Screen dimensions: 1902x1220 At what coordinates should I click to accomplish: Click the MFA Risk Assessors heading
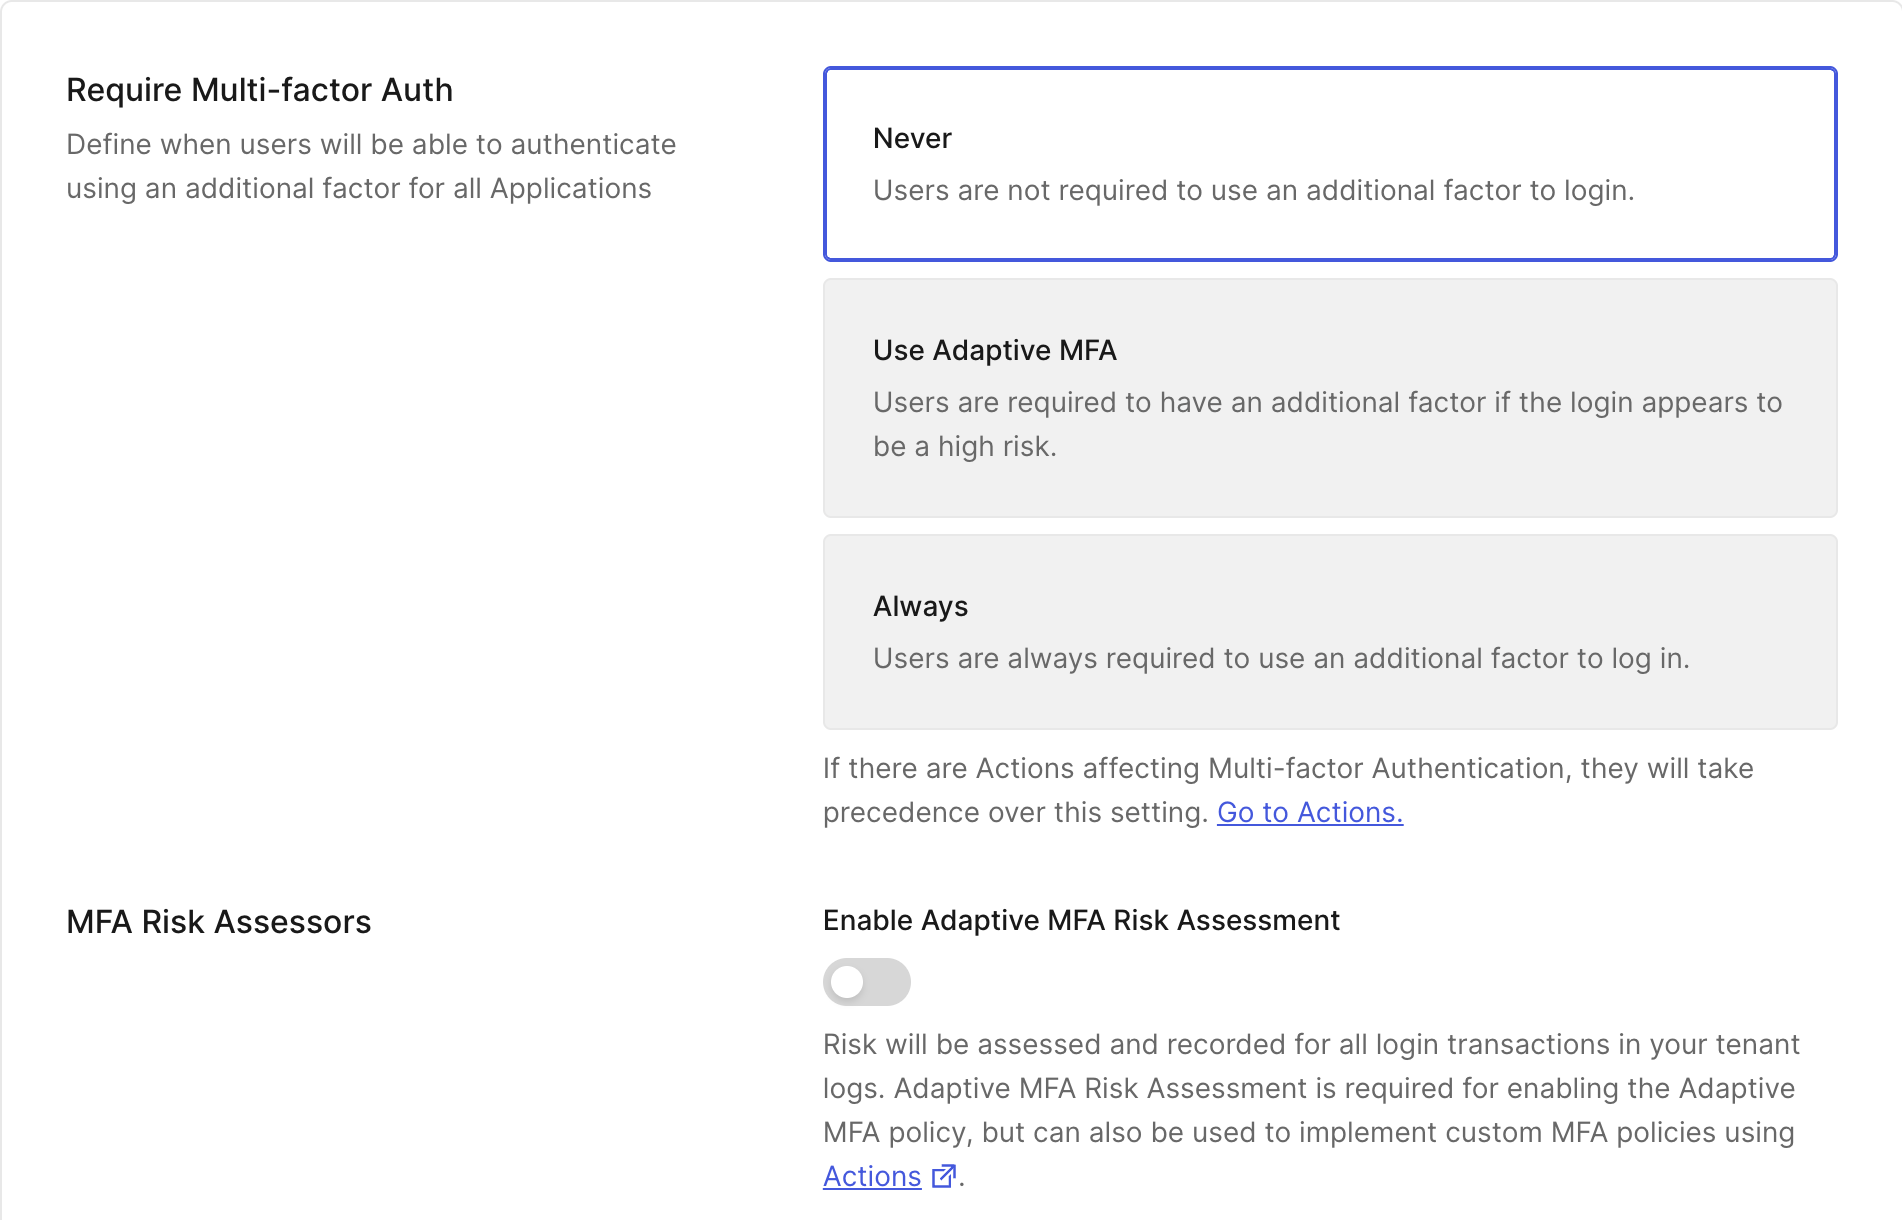218,922
